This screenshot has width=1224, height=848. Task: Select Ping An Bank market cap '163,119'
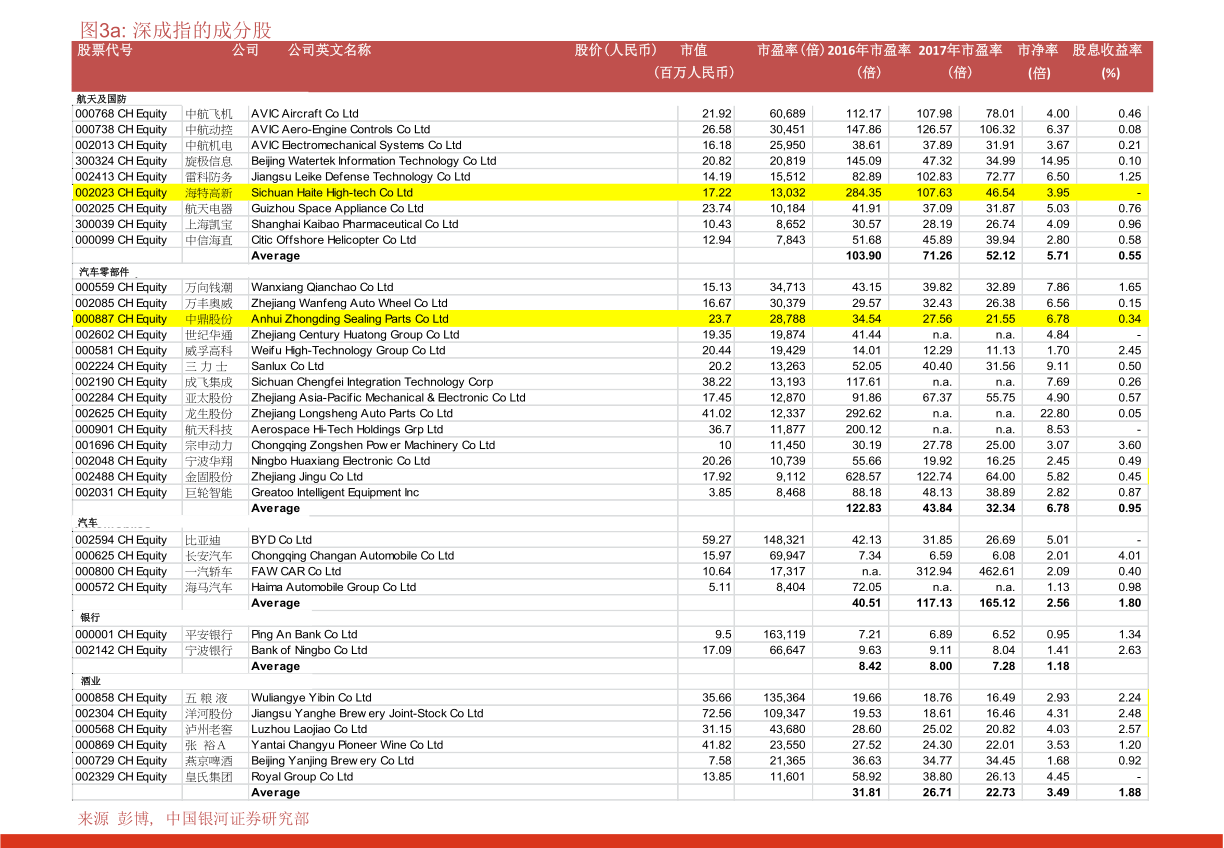tap(784, 634)
